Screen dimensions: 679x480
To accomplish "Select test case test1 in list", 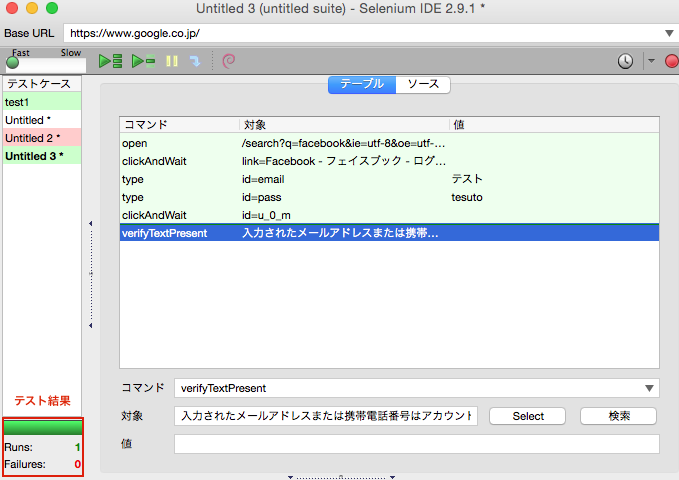I will coord(42,102).
